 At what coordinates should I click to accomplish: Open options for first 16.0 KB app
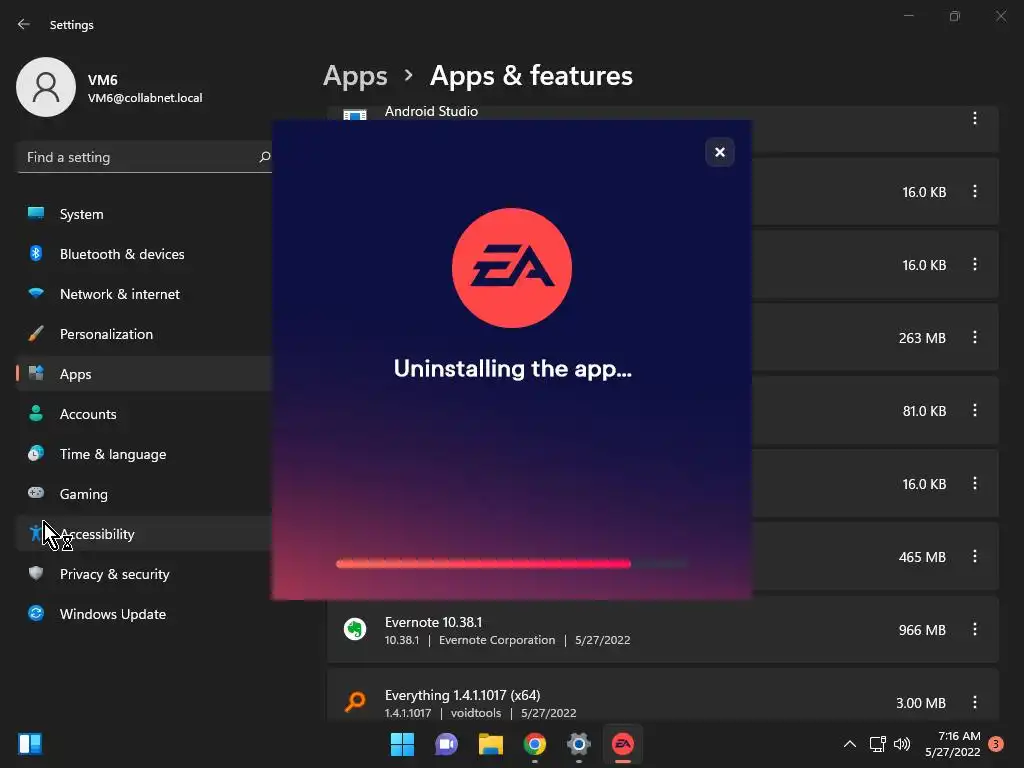(974, 191)
